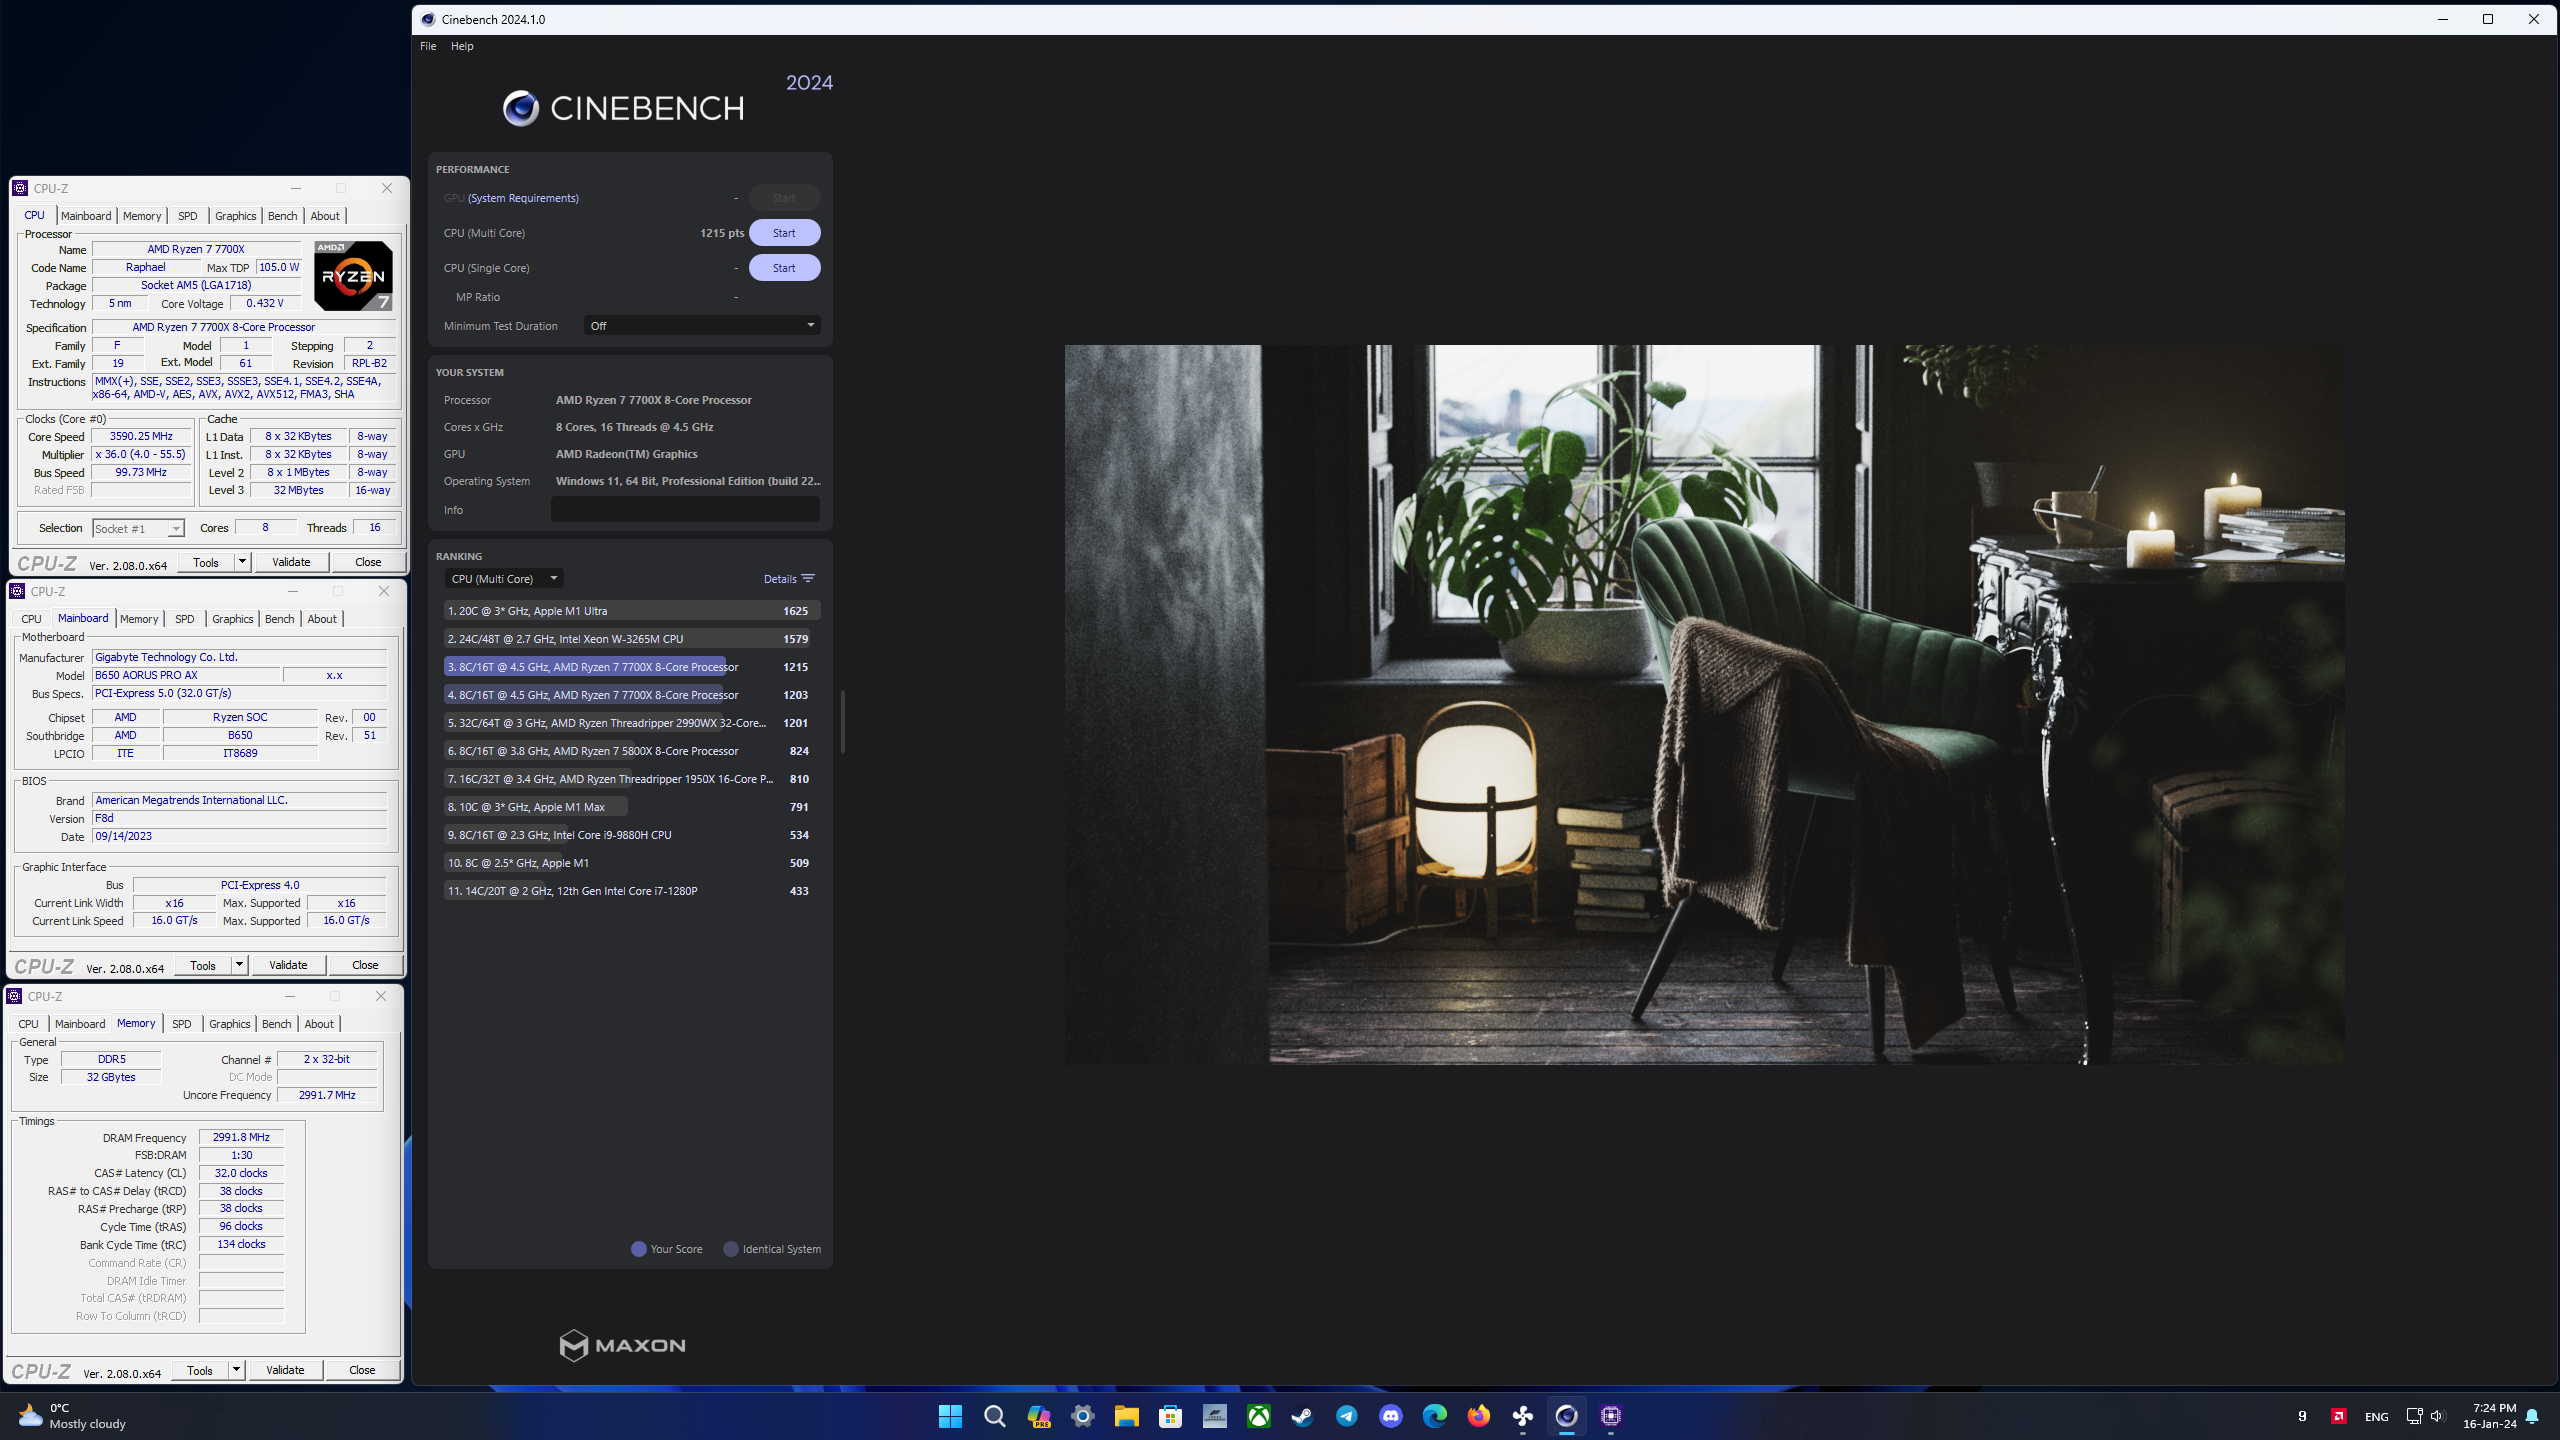Open Discord from taskbar
Image resolution: width=2560 pixels, height=1440 pixels.
pos(1390,1416)
